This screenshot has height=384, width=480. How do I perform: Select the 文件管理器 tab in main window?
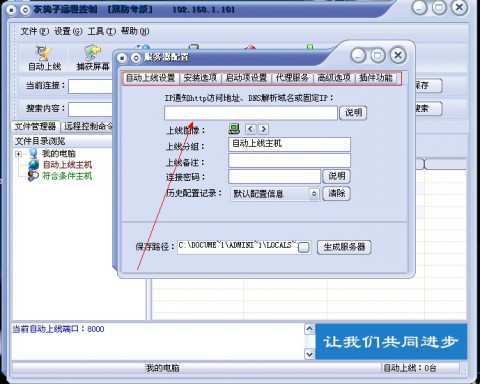35,126
